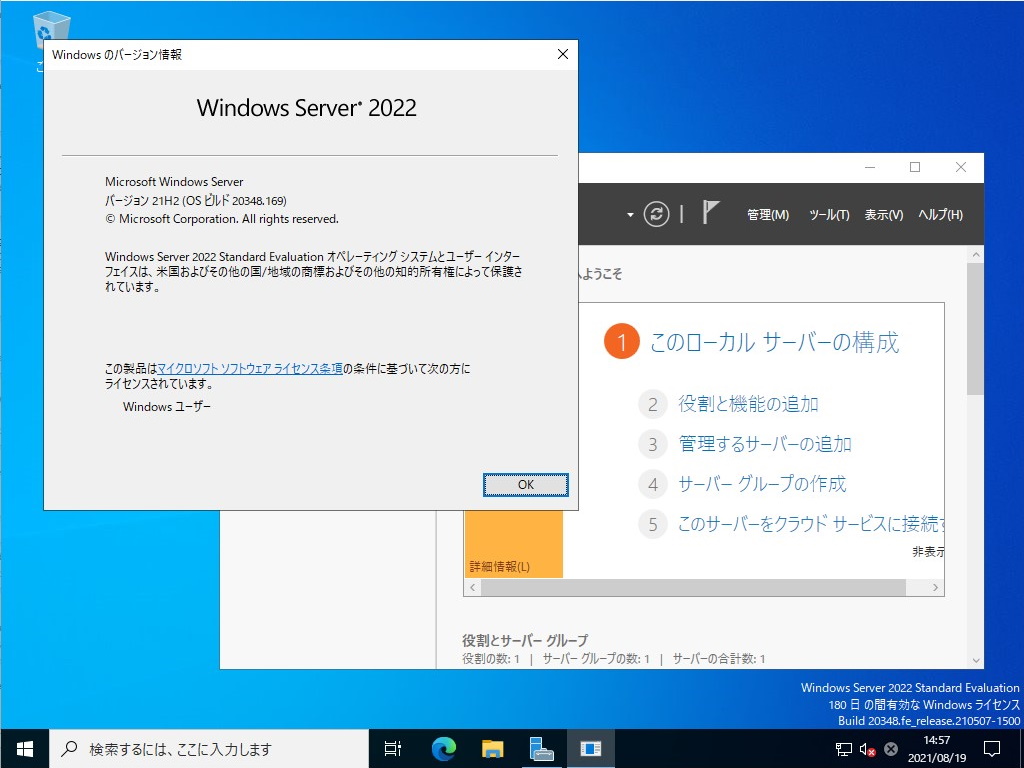Viewport: 1024px width, 768px height.
Task: Open the Recycle Bin on the desktop
Action: 50,30
